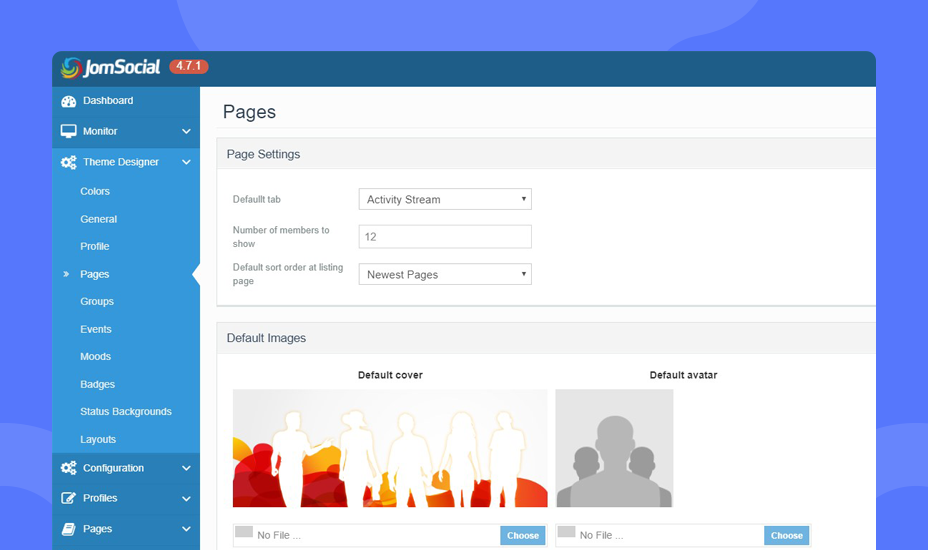Click the Default cover image thumbnail

coord(390,448)
